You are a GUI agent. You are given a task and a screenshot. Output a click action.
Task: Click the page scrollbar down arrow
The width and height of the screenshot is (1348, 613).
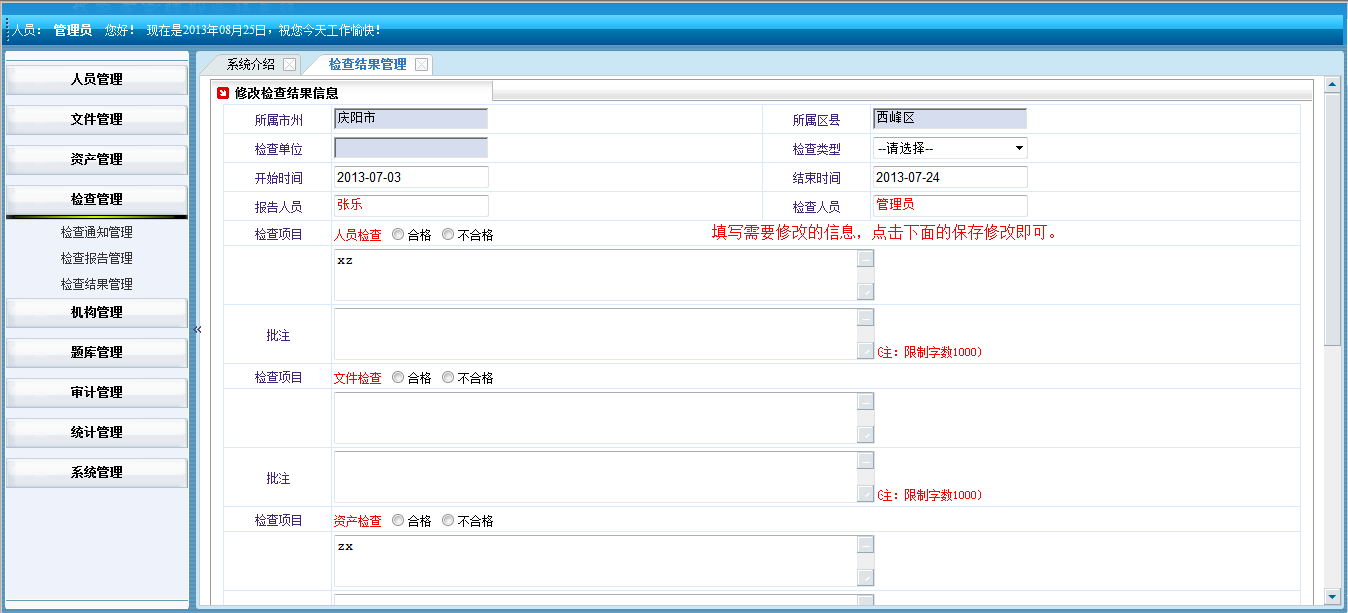(1332, 597)
